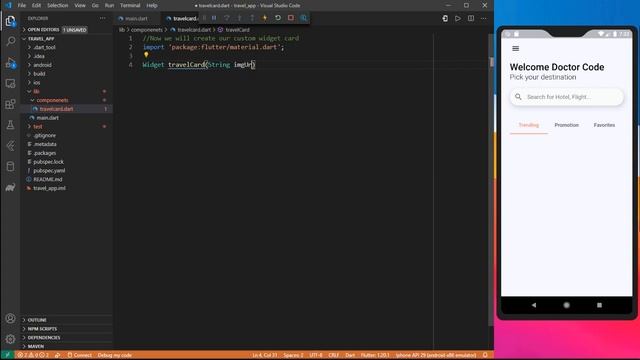Click the lightbulb code action icon
The width and height of the screenshot is (640, 360).
coord(146,55)
